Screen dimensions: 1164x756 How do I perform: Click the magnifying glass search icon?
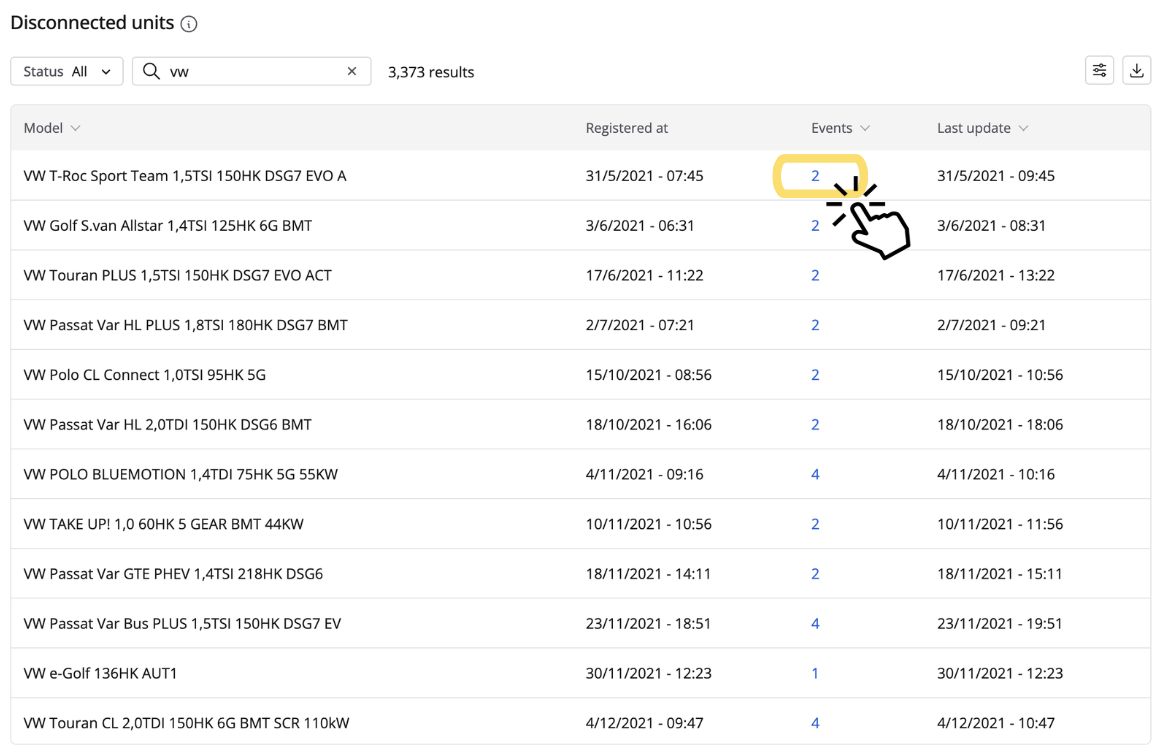(x=151, y=71)
